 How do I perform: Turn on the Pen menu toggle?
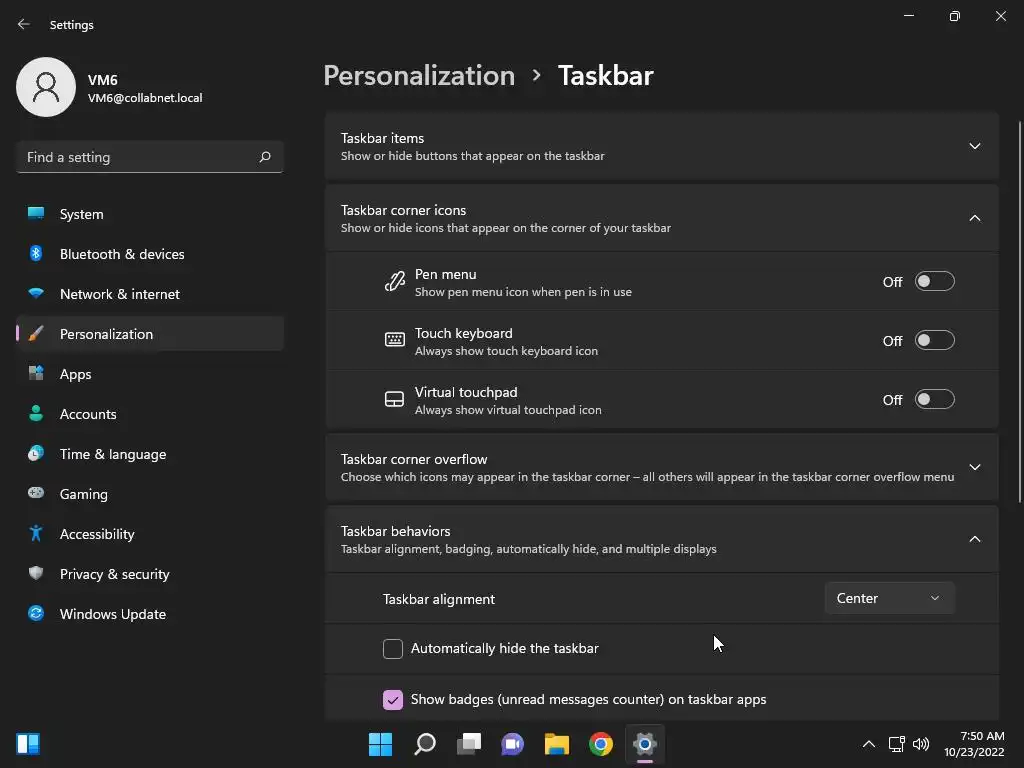[934, 281]
